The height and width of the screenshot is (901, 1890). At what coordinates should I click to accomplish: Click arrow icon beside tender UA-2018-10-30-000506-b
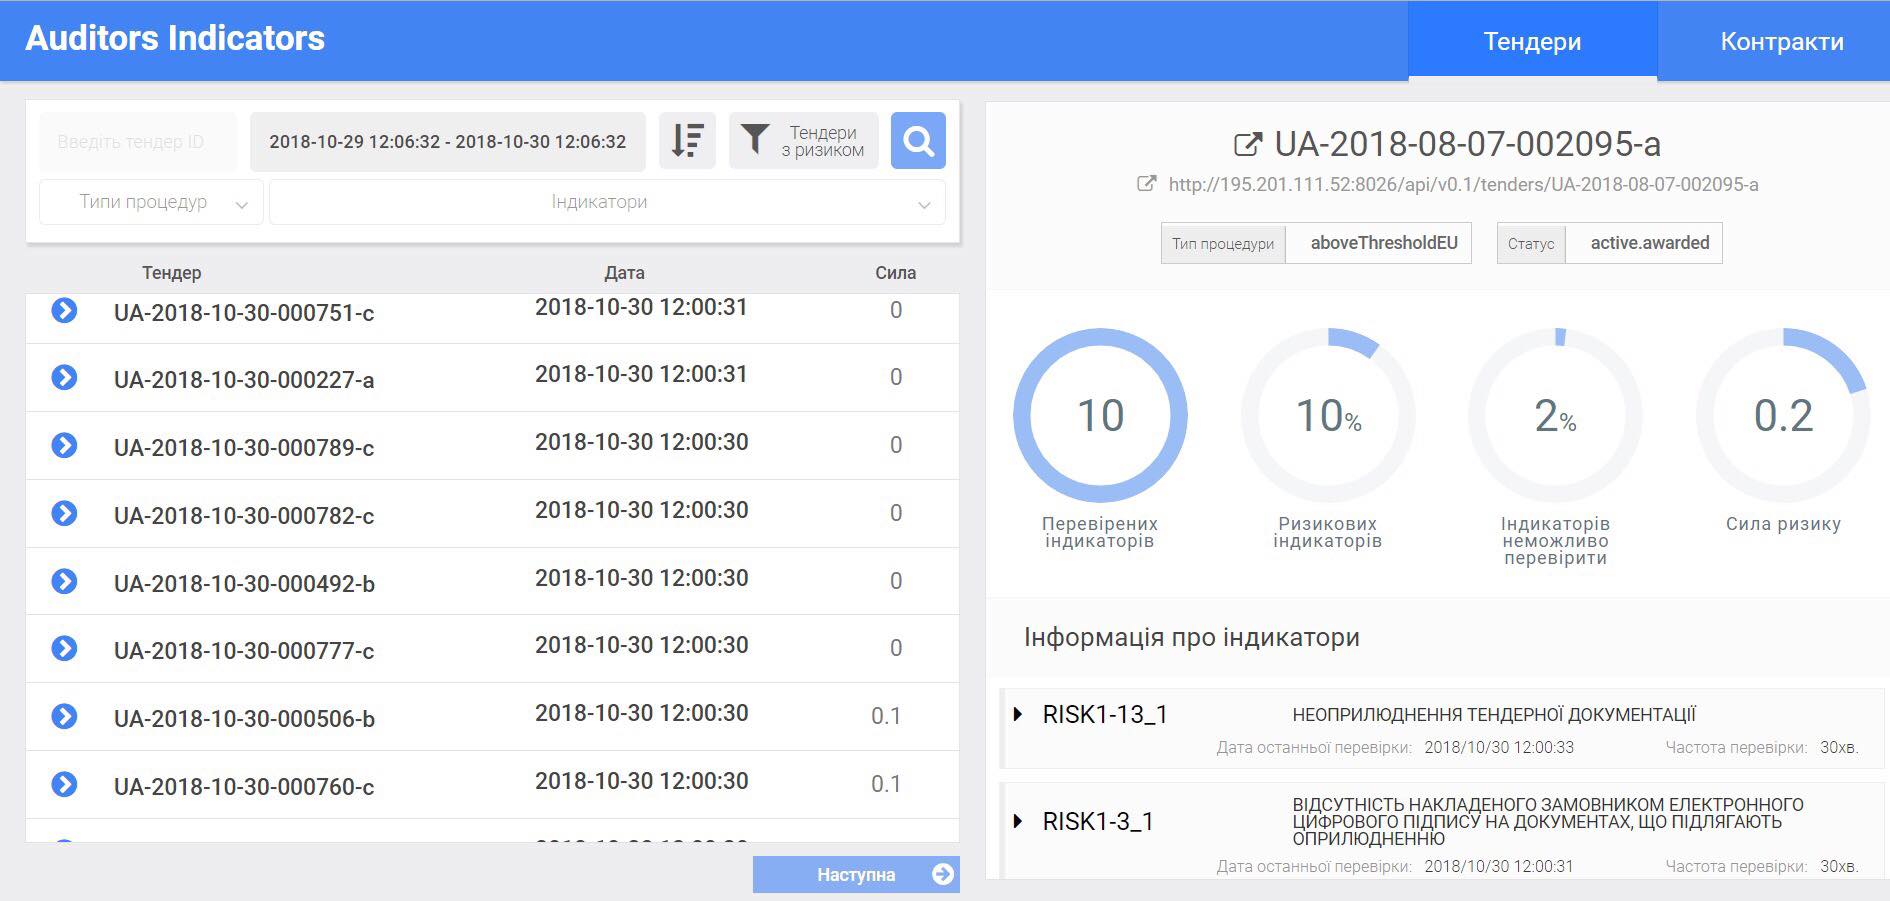click(x=64, y=717)
